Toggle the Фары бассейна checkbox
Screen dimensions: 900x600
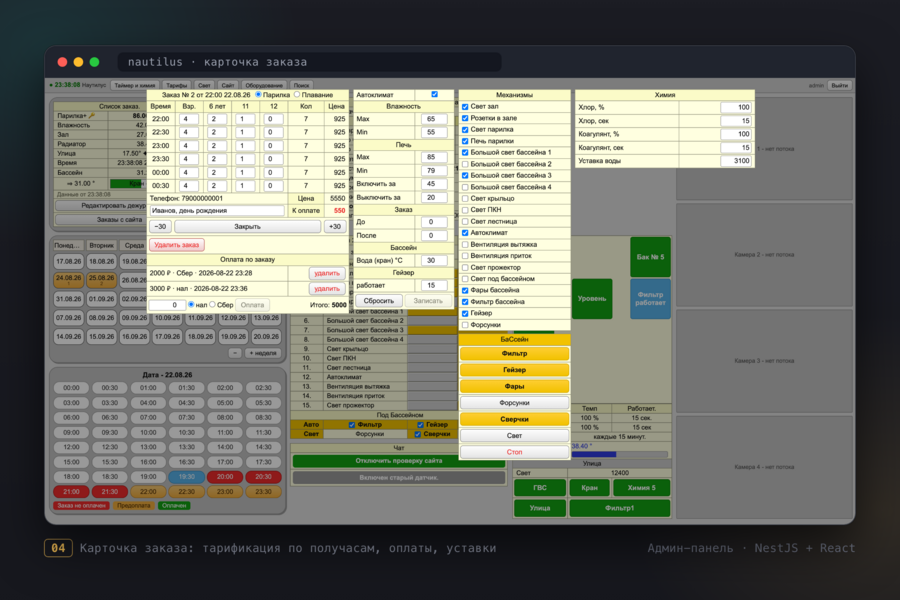tap(465, 291)
